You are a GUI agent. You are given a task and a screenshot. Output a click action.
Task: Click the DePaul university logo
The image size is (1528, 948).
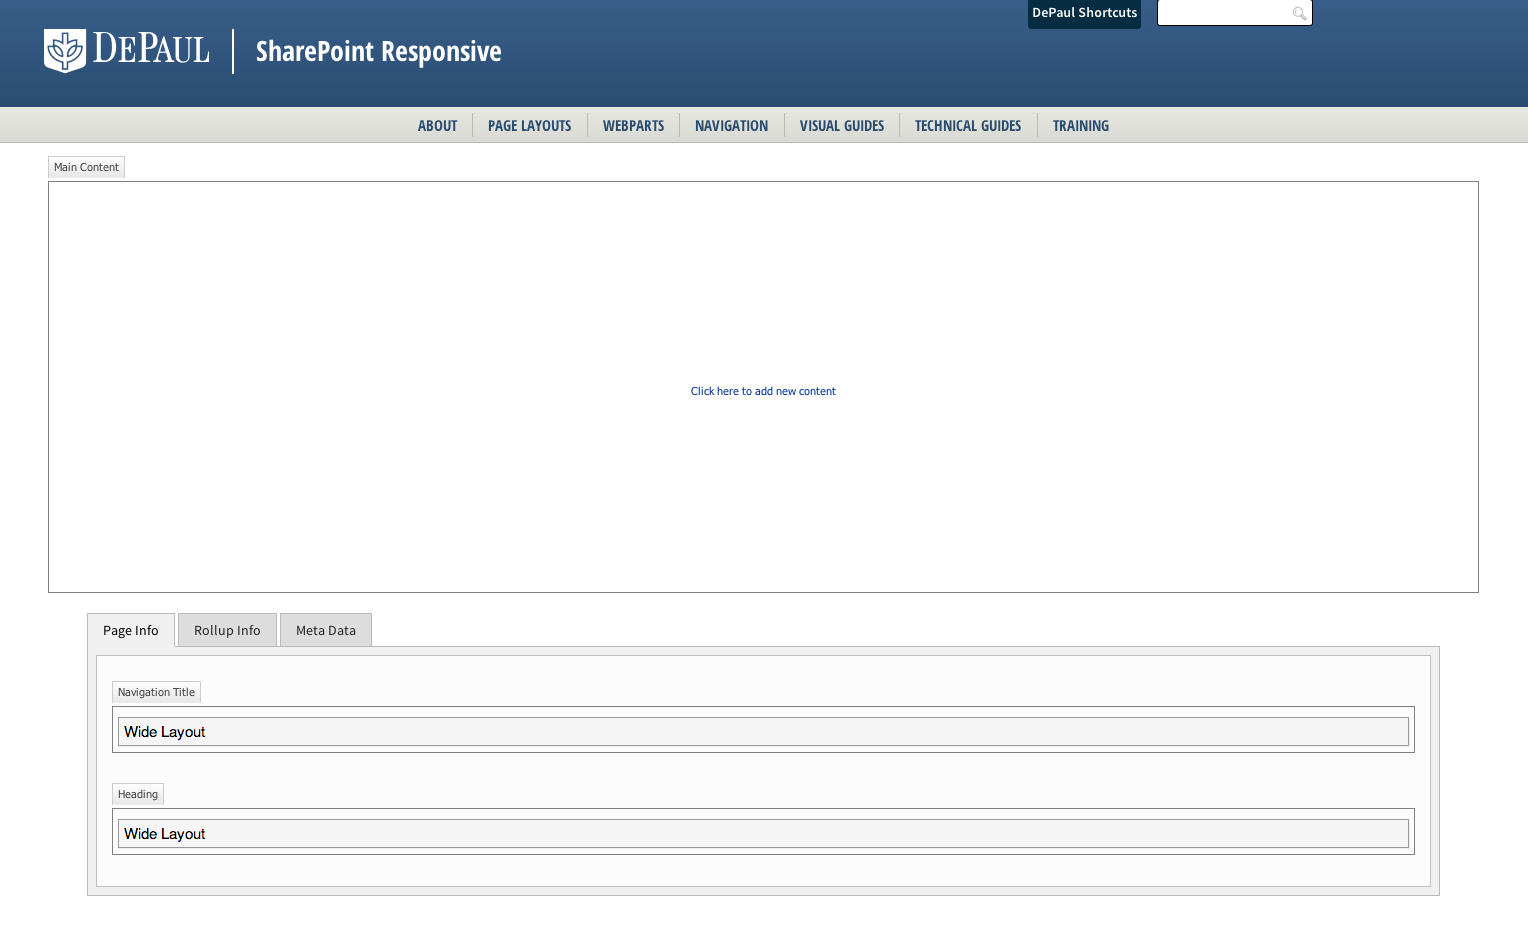(x=127, y=50)
